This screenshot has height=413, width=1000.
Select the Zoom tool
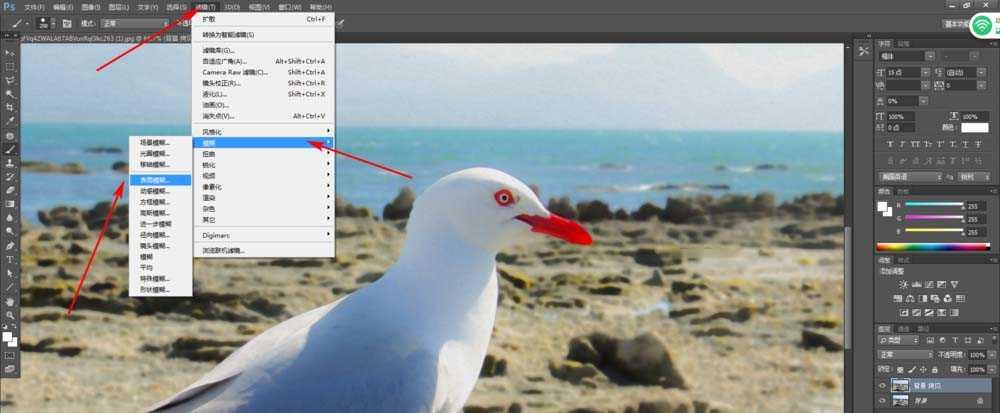click(10, 315)
